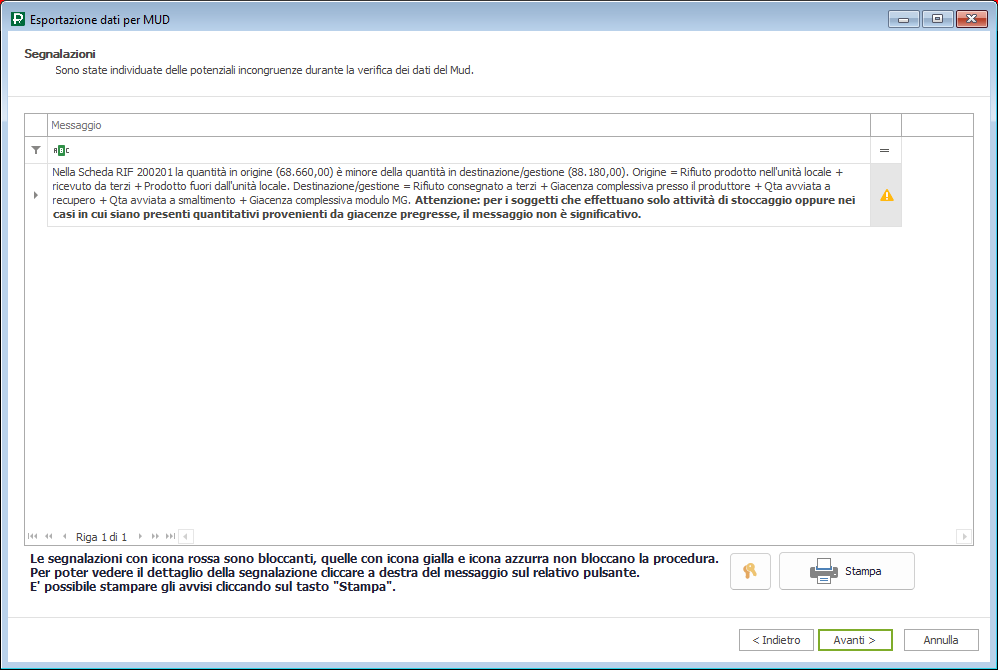998x670 pixels.
Task: Go to the previous record in navigator
Action: tap(64, 537)
